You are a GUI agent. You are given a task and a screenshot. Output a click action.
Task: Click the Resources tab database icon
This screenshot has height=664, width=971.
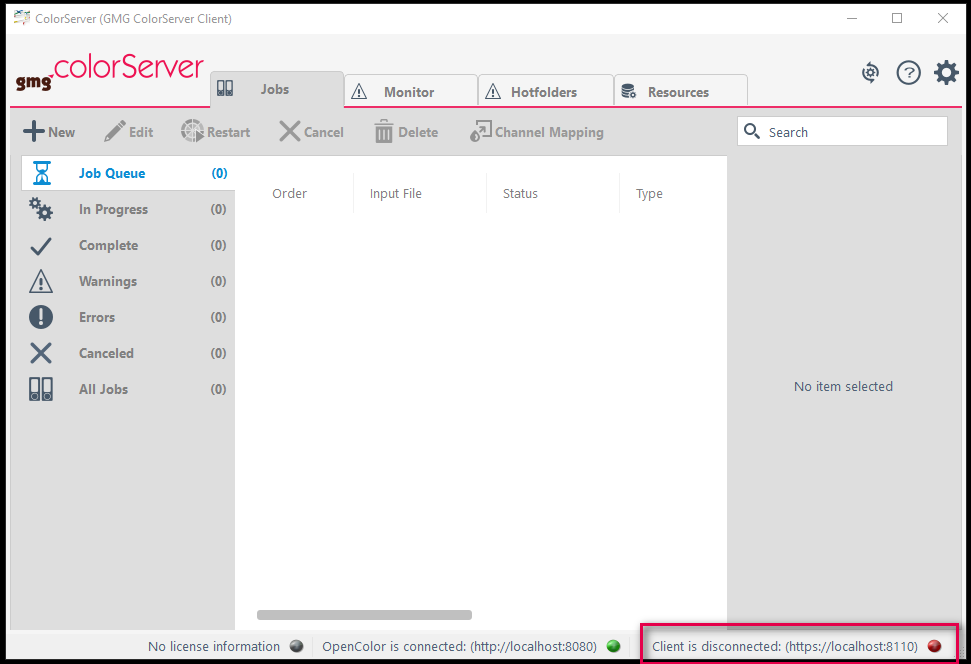[629, 91]
